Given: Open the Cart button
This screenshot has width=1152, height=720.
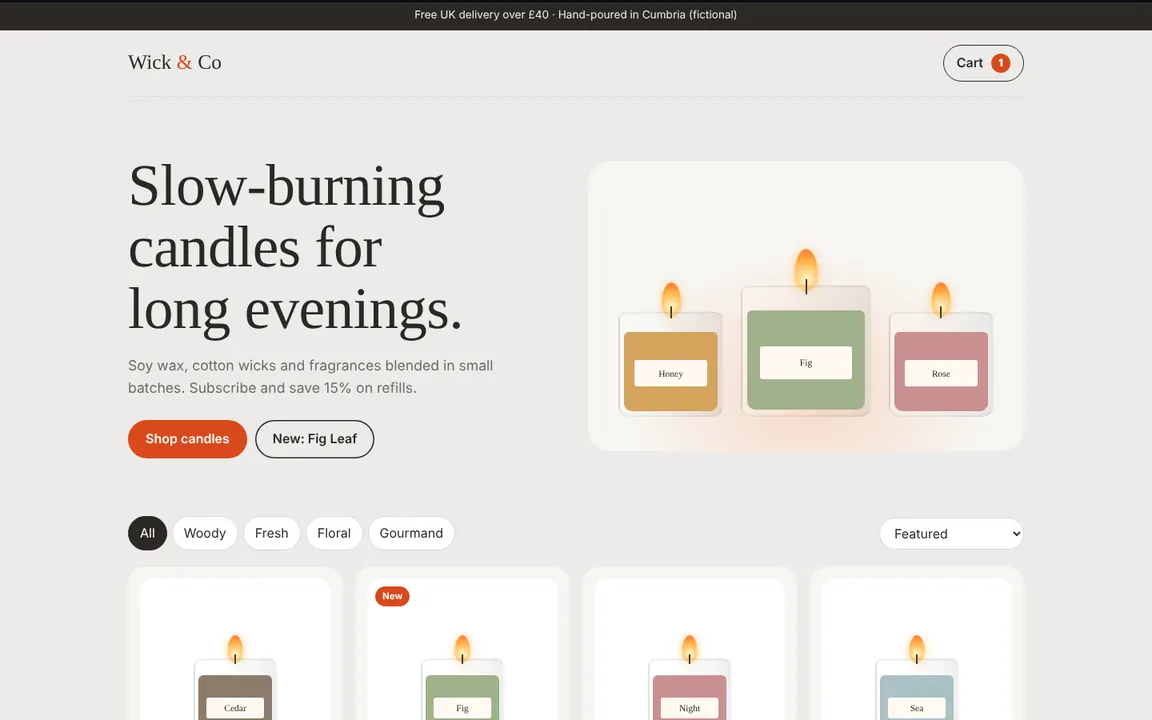Looking at the screenshot, I should 983,63.
